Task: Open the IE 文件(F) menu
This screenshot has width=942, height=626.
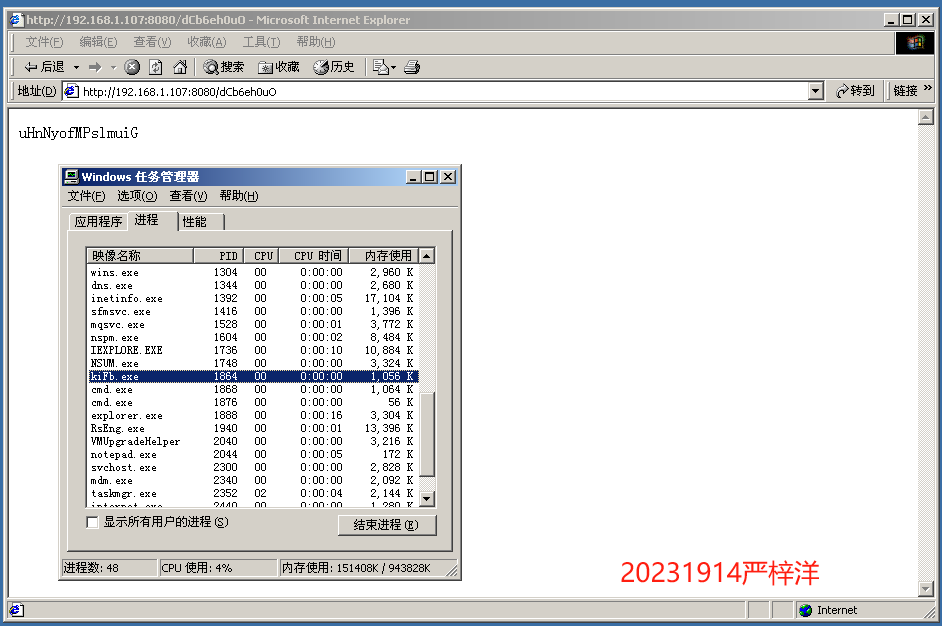Action: 44,42
